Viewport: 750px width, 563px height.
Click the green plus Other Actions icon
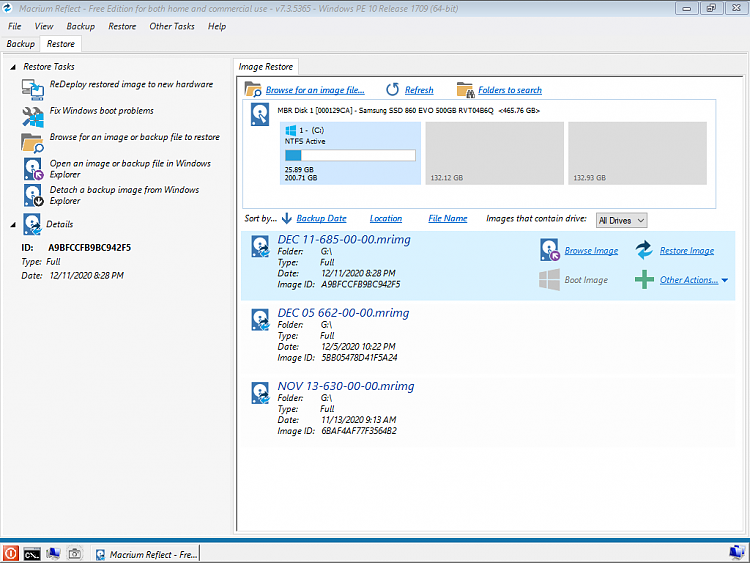pos(644,279)
